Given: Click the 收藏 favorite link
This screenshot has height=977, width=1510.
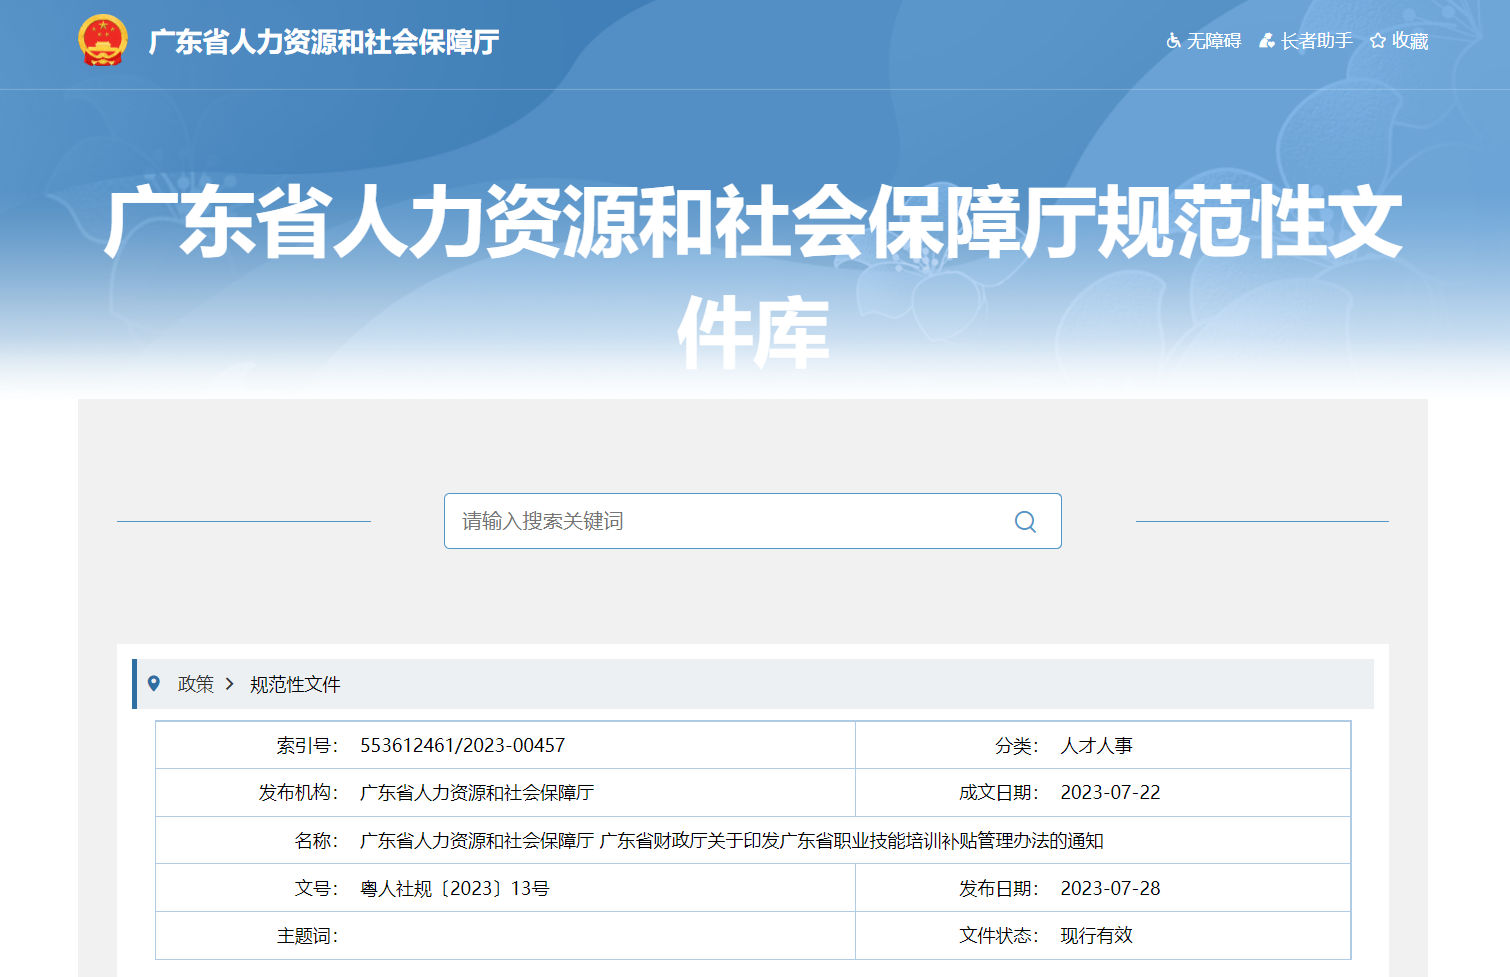Looking at the screenshot, I should (x=1399, y=41).
